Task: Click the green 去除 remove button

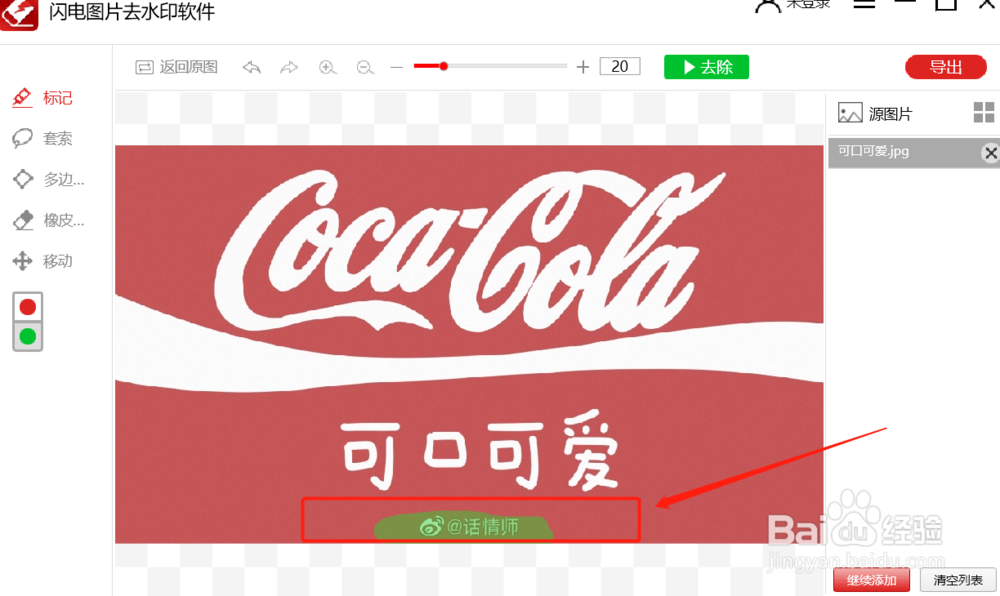Action: point(706,67)
